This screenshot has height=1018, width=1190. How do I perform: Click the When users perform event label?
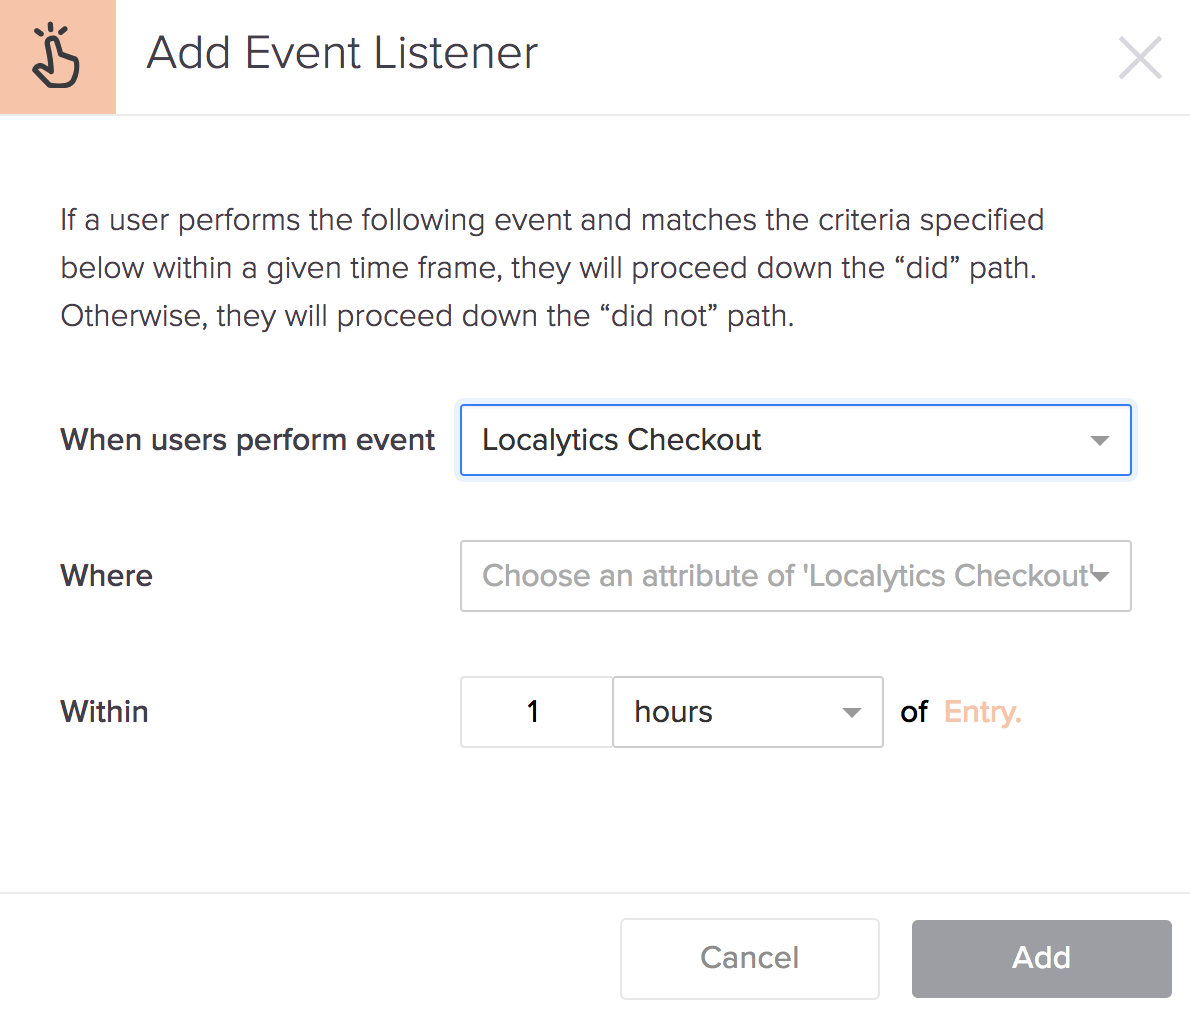coord(247,440)
